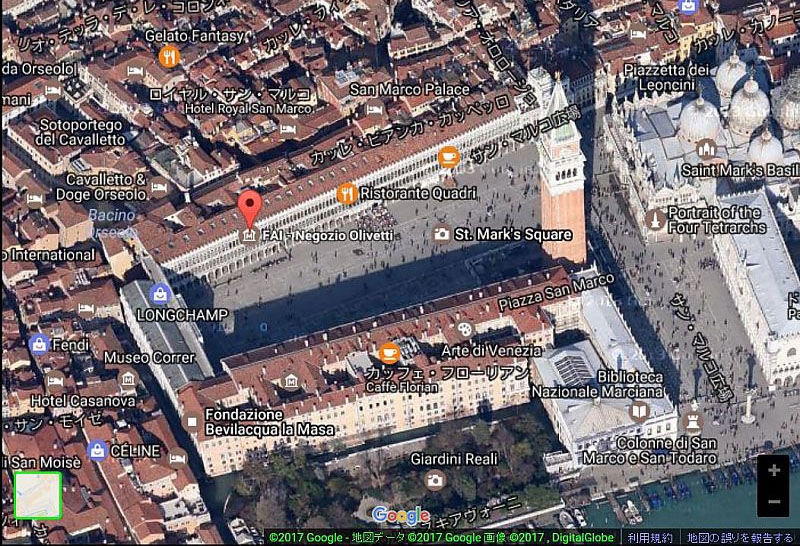Viewport: 800px width, 546px height.
Task: Click the San Marco Palace hotel bed icon
Action: [374, 109]
